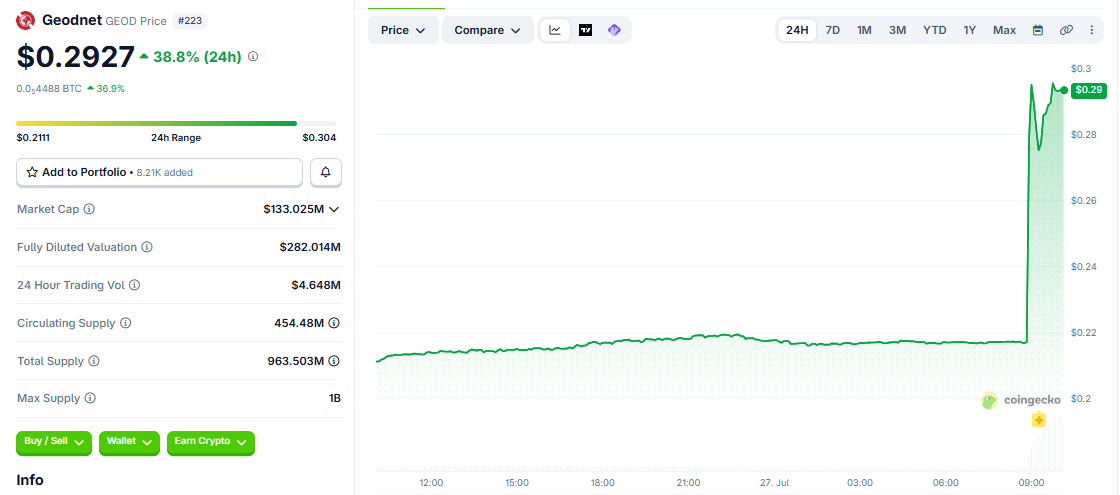The height and width of the screenshot is (495, 1120).
Task: Click the 1B max supply value
Action: click(334, 398)
